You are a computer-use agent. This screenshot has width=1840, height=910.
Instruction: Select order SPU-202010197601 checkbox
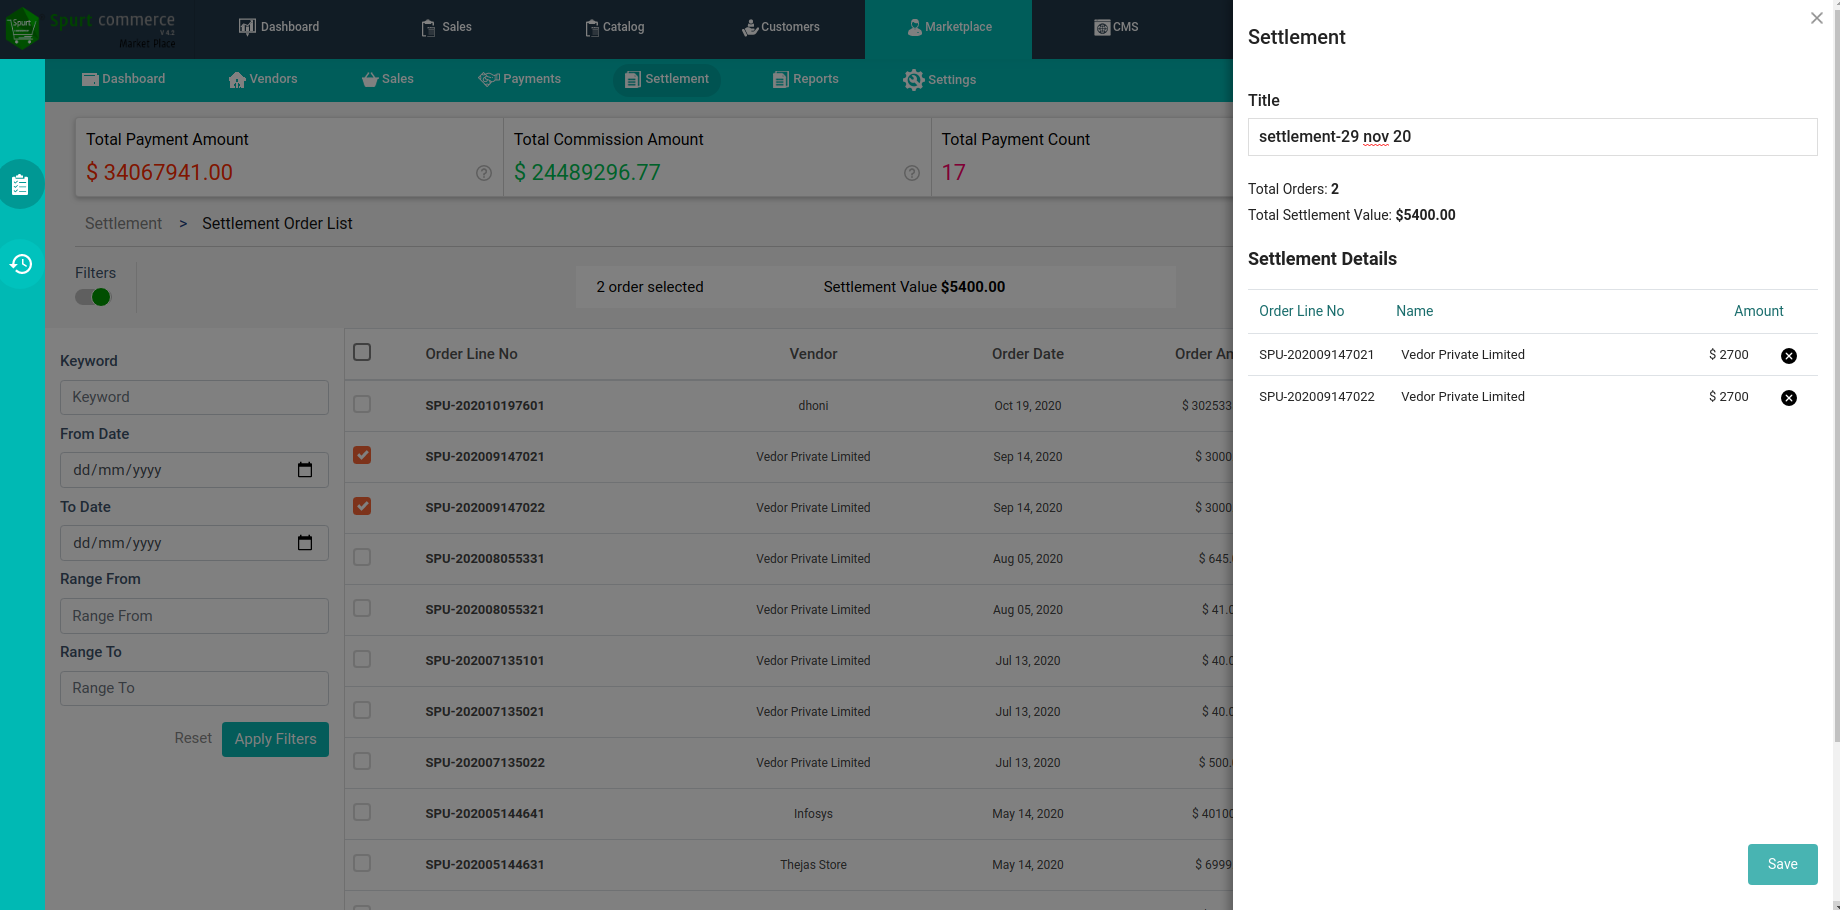pyautogui.click(x=362, y=404)
